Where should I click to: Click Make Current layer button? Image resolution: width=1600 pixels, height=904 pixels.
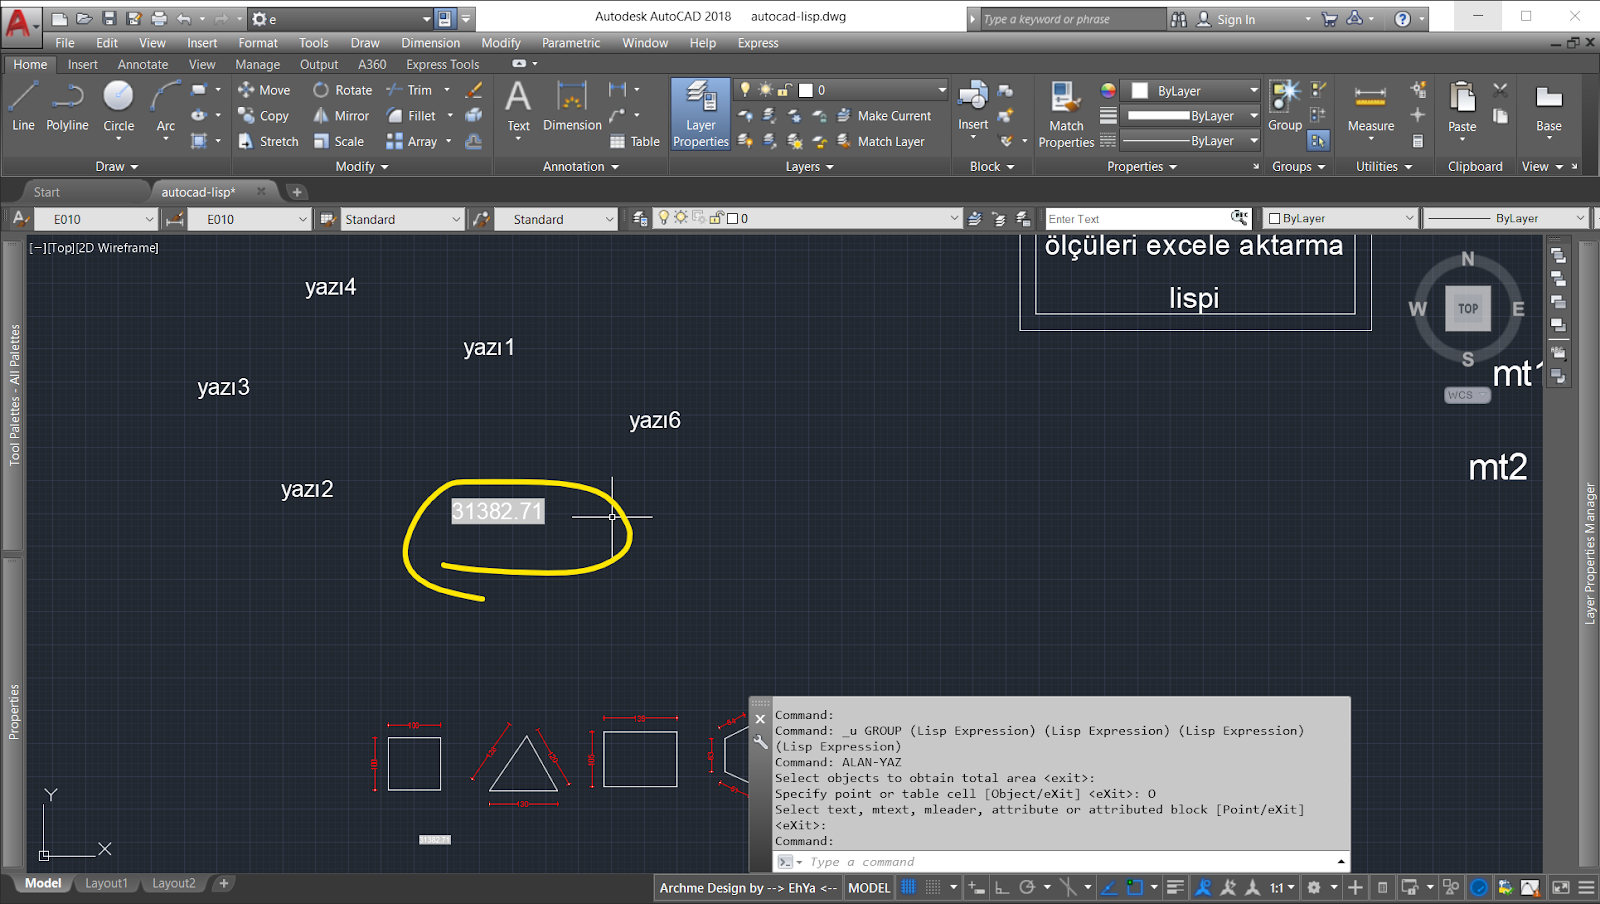(884, 116)
